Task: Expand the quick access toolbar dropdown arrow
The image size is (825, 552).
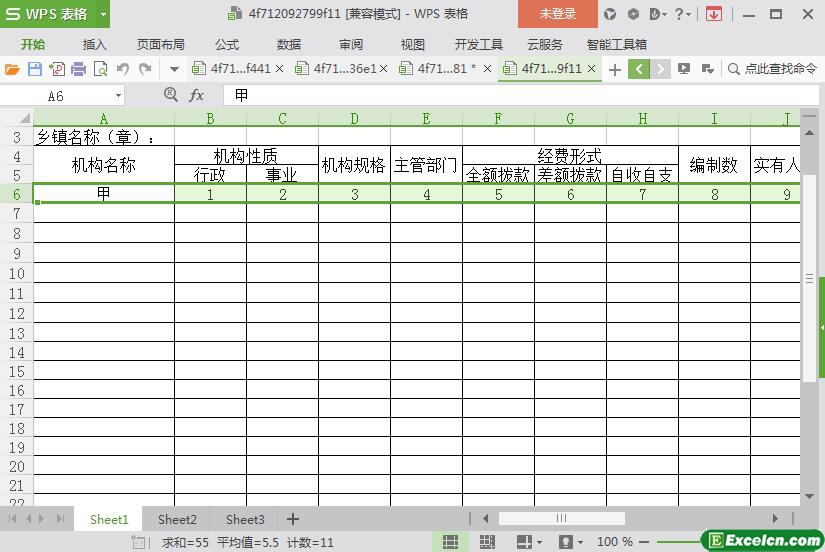Action: (x=174, y=69)
